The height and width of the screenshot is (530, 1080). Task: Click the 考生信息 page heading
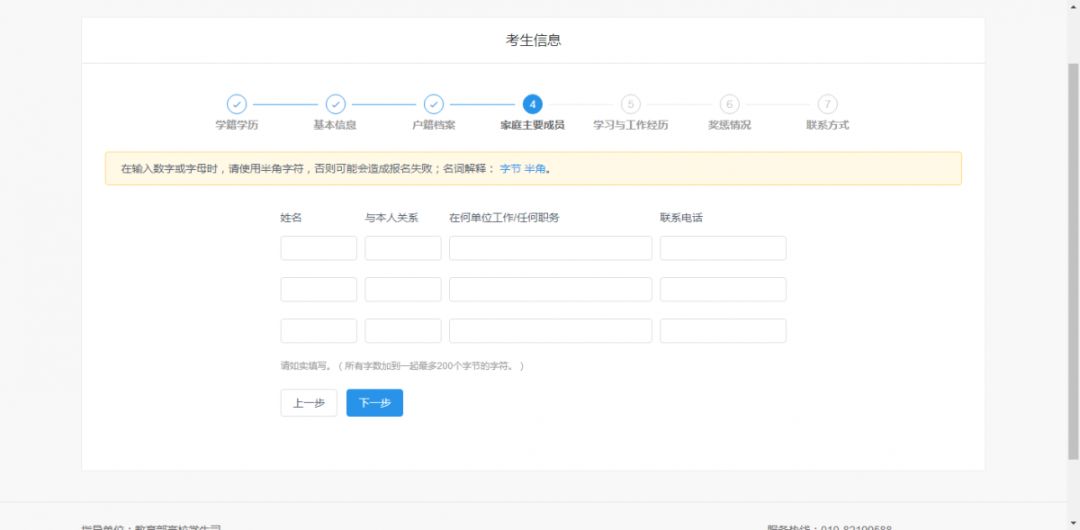coord(533,40)
